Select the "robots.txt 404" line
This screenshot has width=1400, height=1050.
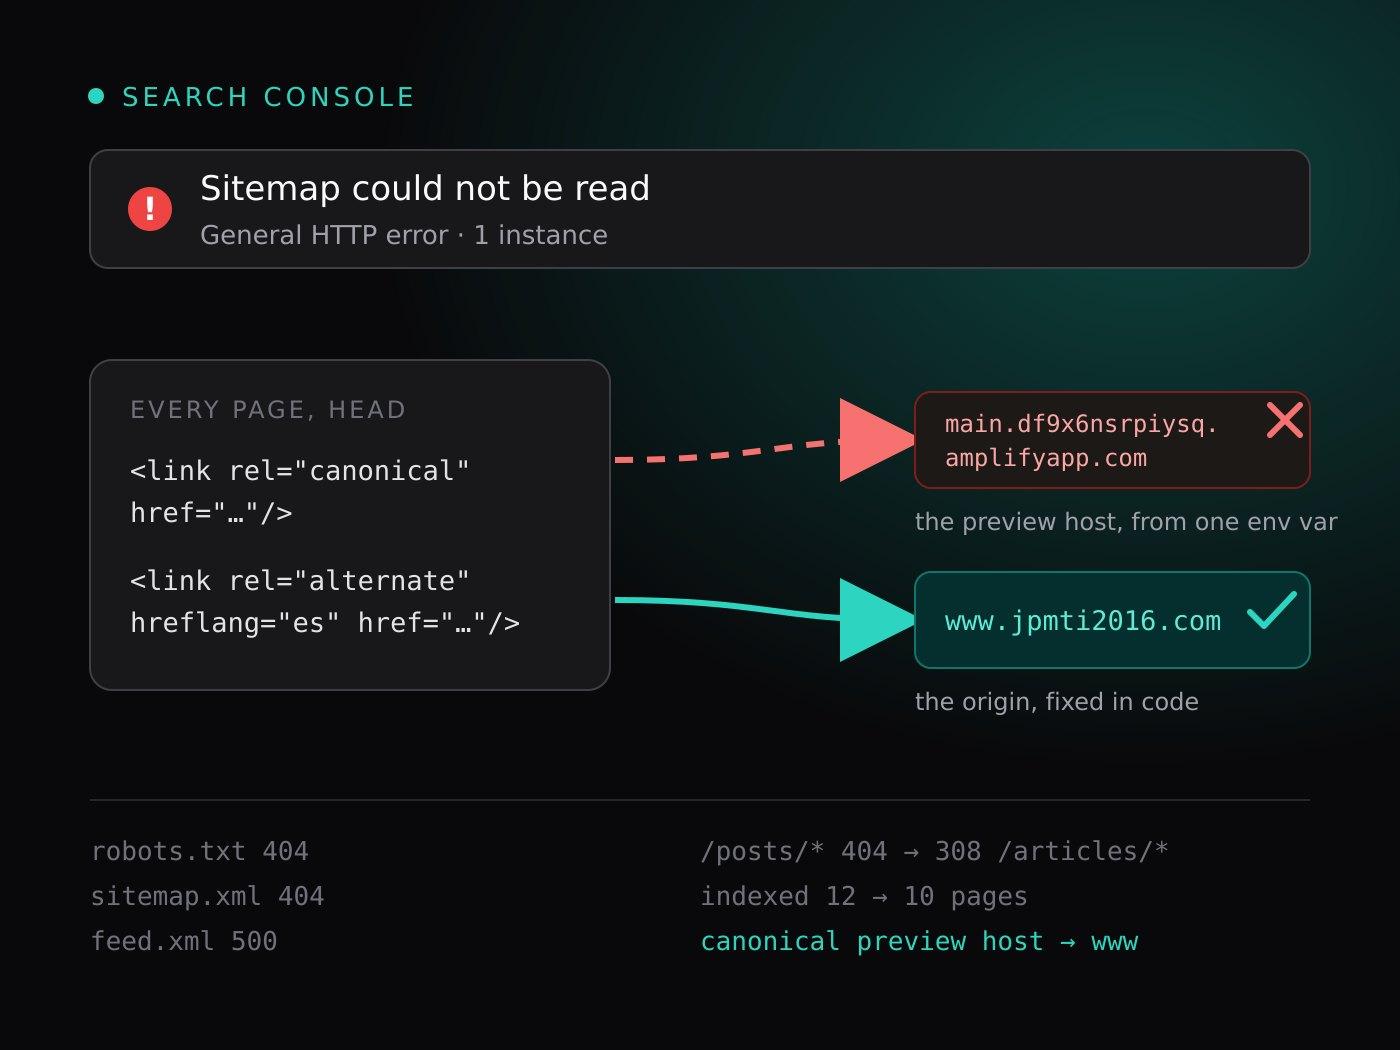tap(200, 851)
